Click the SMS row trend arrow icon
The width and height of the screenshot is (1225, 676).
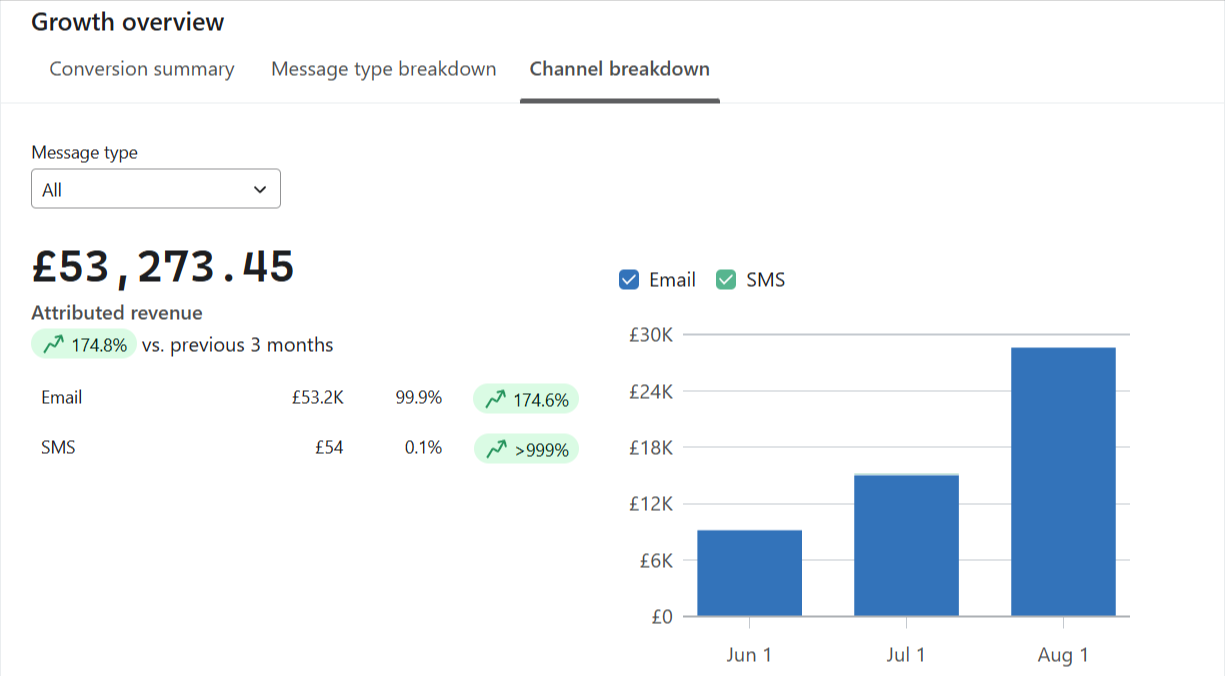pyautogui.click(x=495, y=450)
